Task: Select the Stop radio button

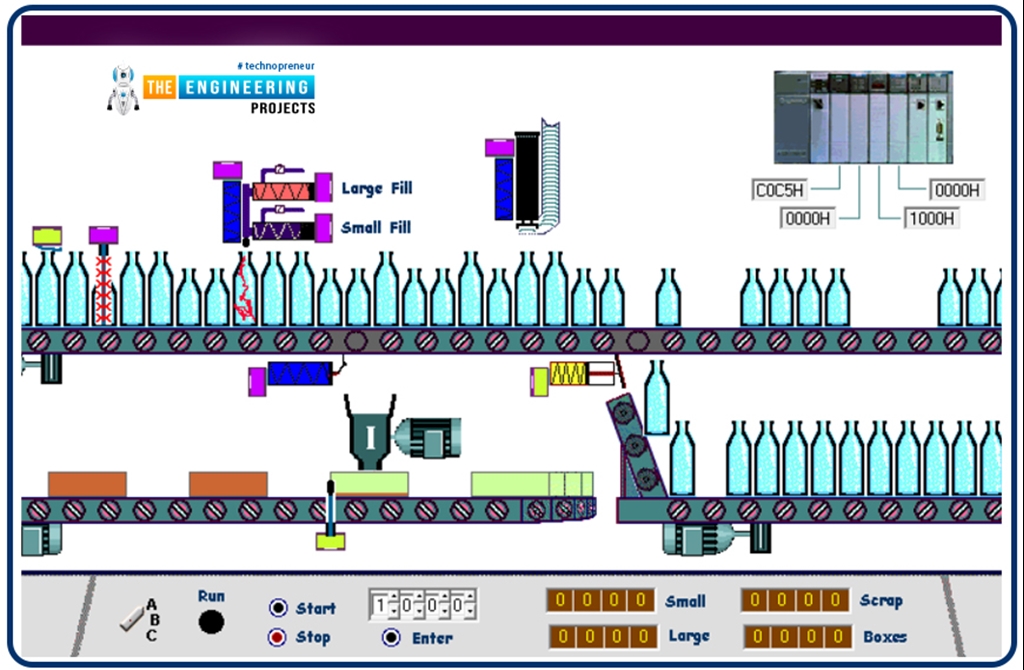Action: [278, 638]
